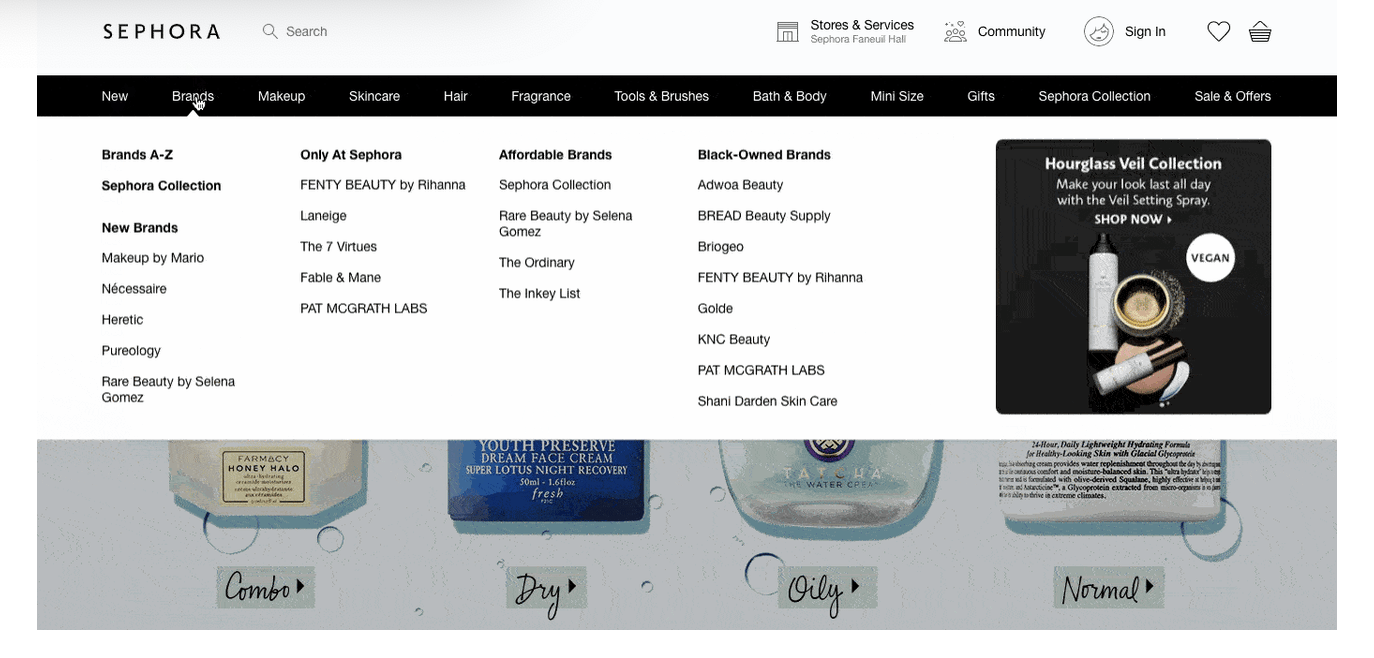Open the Bath & Body menu
Image resolution: width=1374 pixels, height=658 pixels.
789,96
